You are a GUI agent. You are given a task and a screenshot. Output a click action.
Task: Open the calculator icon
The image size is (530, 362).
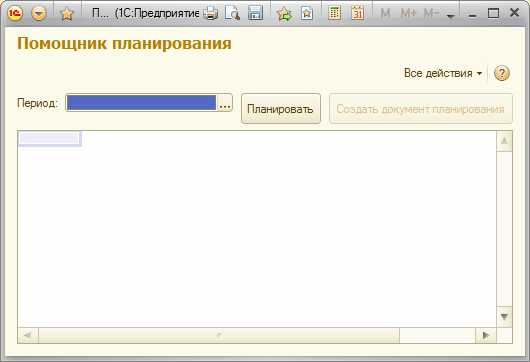pos(334,14)
